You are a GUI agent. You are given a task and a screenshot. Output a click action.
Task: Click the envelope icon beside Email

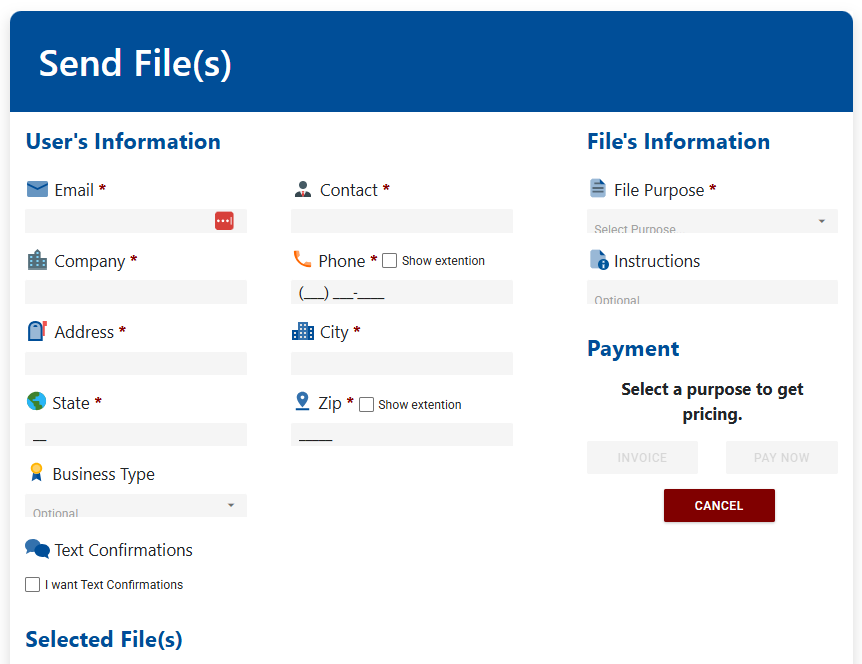(36, 189)
